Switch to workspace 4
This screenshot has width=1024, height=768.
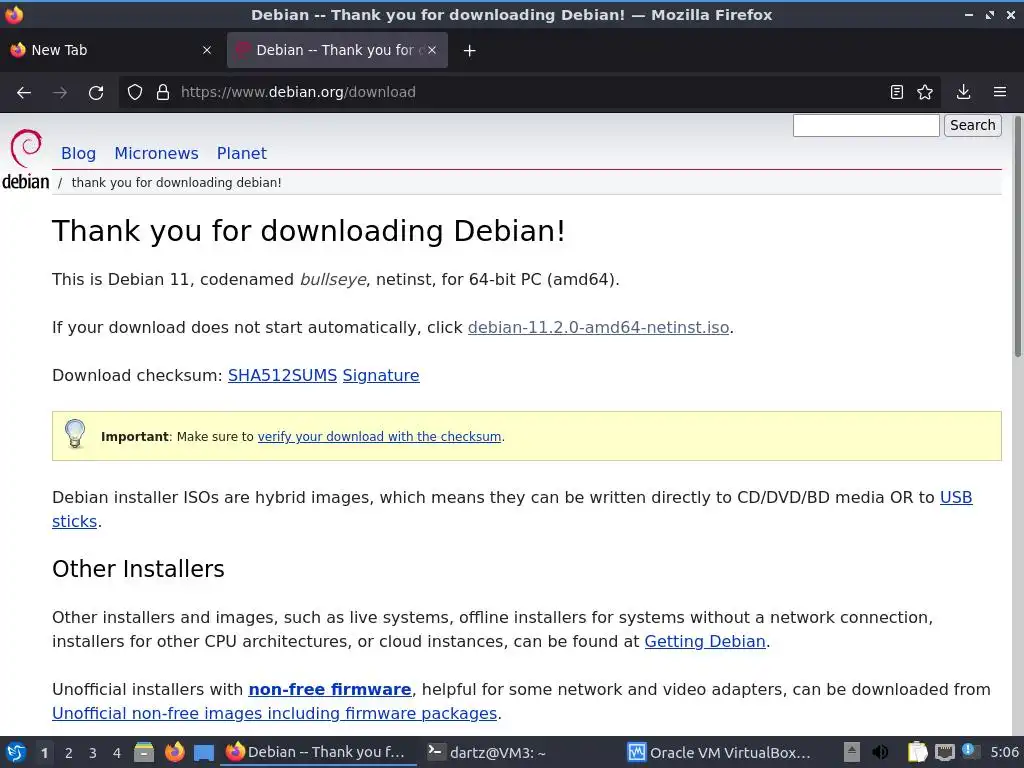(x=117, y=753)
